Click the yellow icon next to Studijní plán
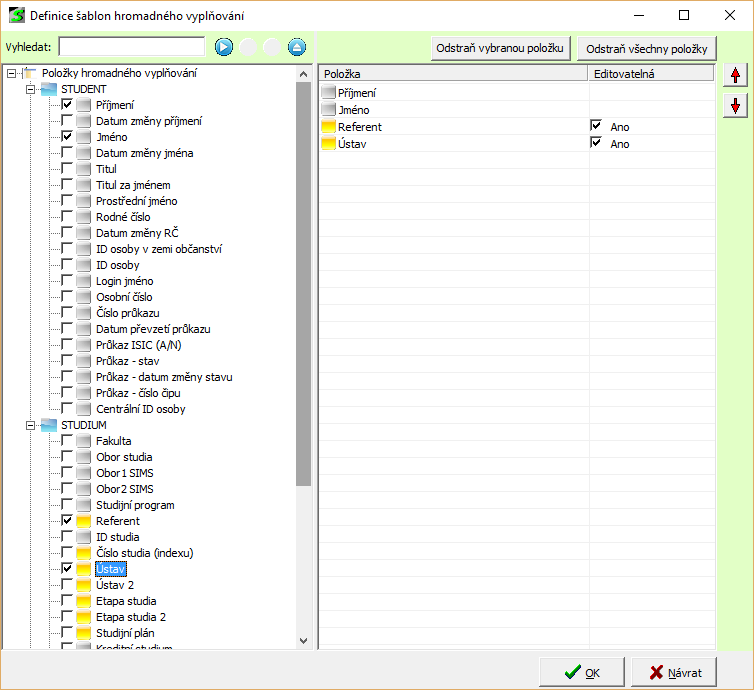The image size is (754, 690). pos(84,633)
